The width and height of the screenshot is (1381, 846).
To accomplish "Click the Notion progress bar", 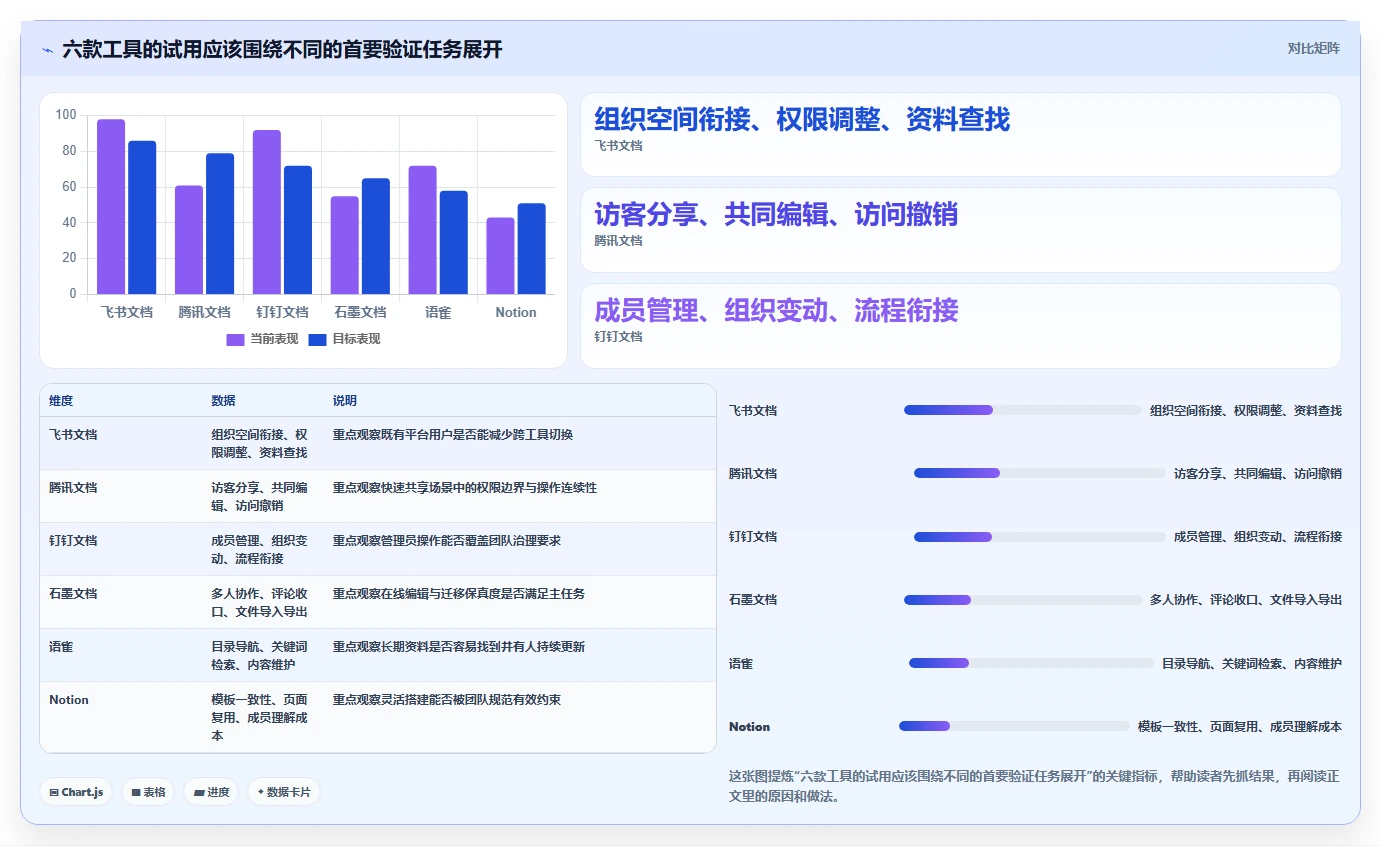I will (x=1014, y=726).
